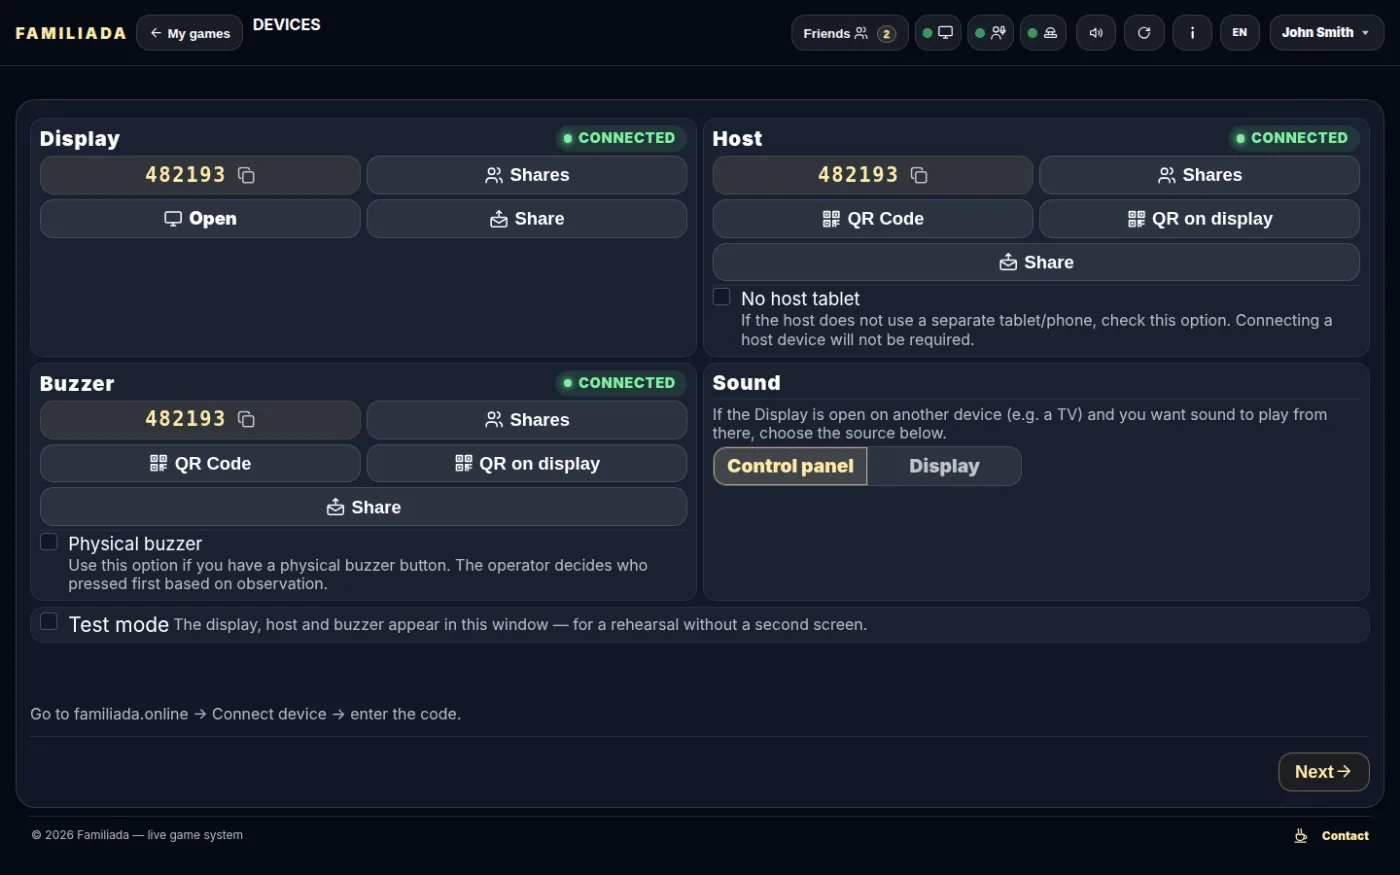
Task: Open Shares in the Display panel
Action: (527, 175)
